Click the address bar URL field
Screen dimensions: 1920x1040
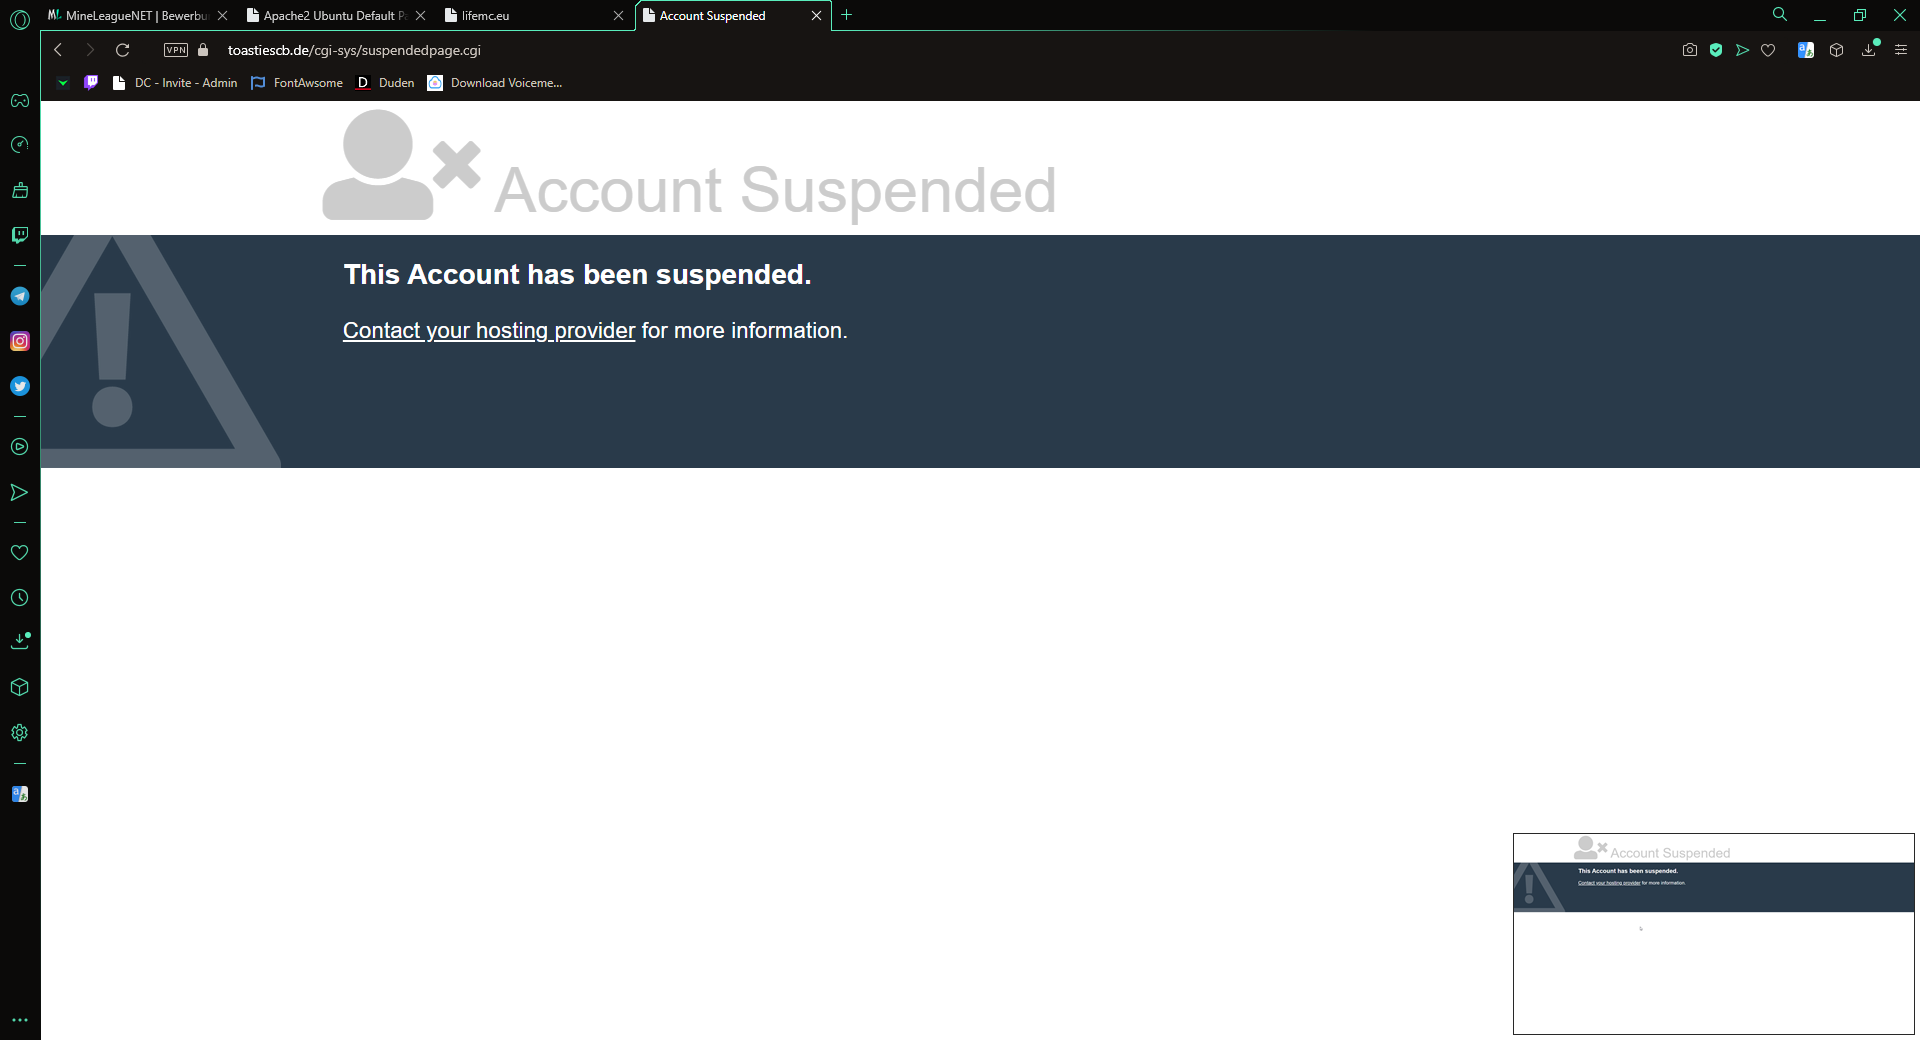click(354, 50)
